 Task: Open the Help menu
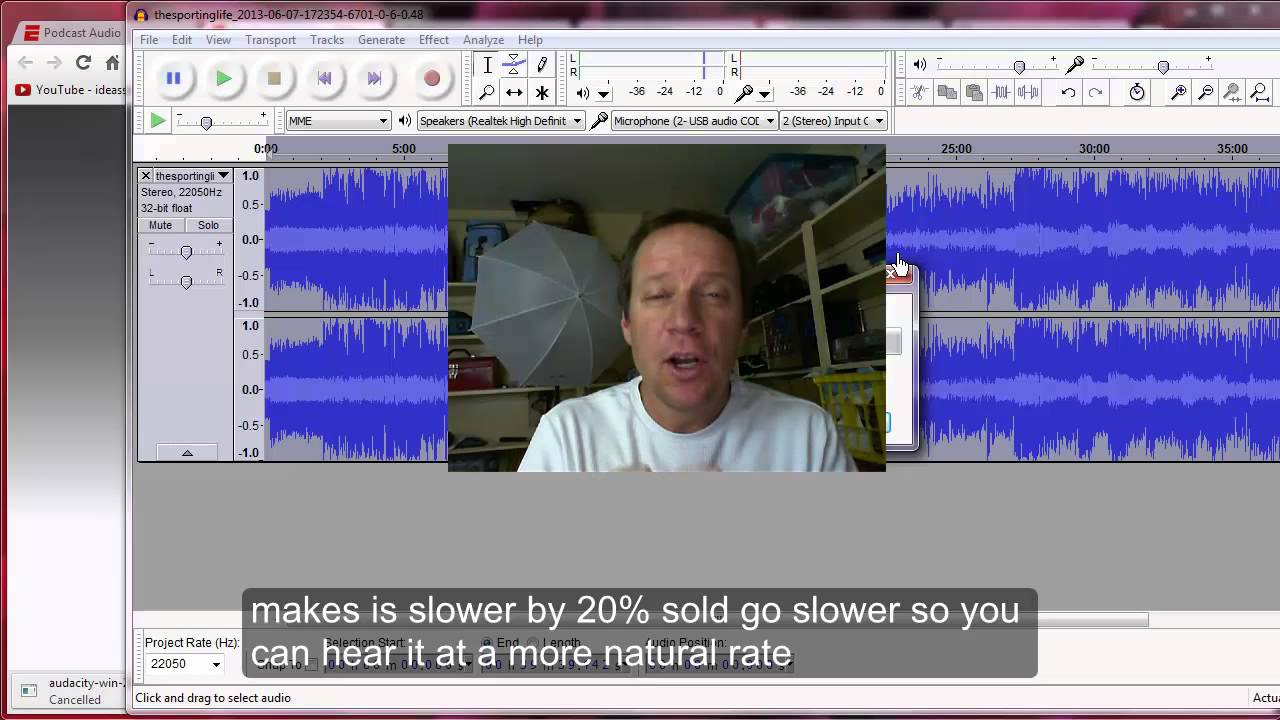tap(530, 40)
